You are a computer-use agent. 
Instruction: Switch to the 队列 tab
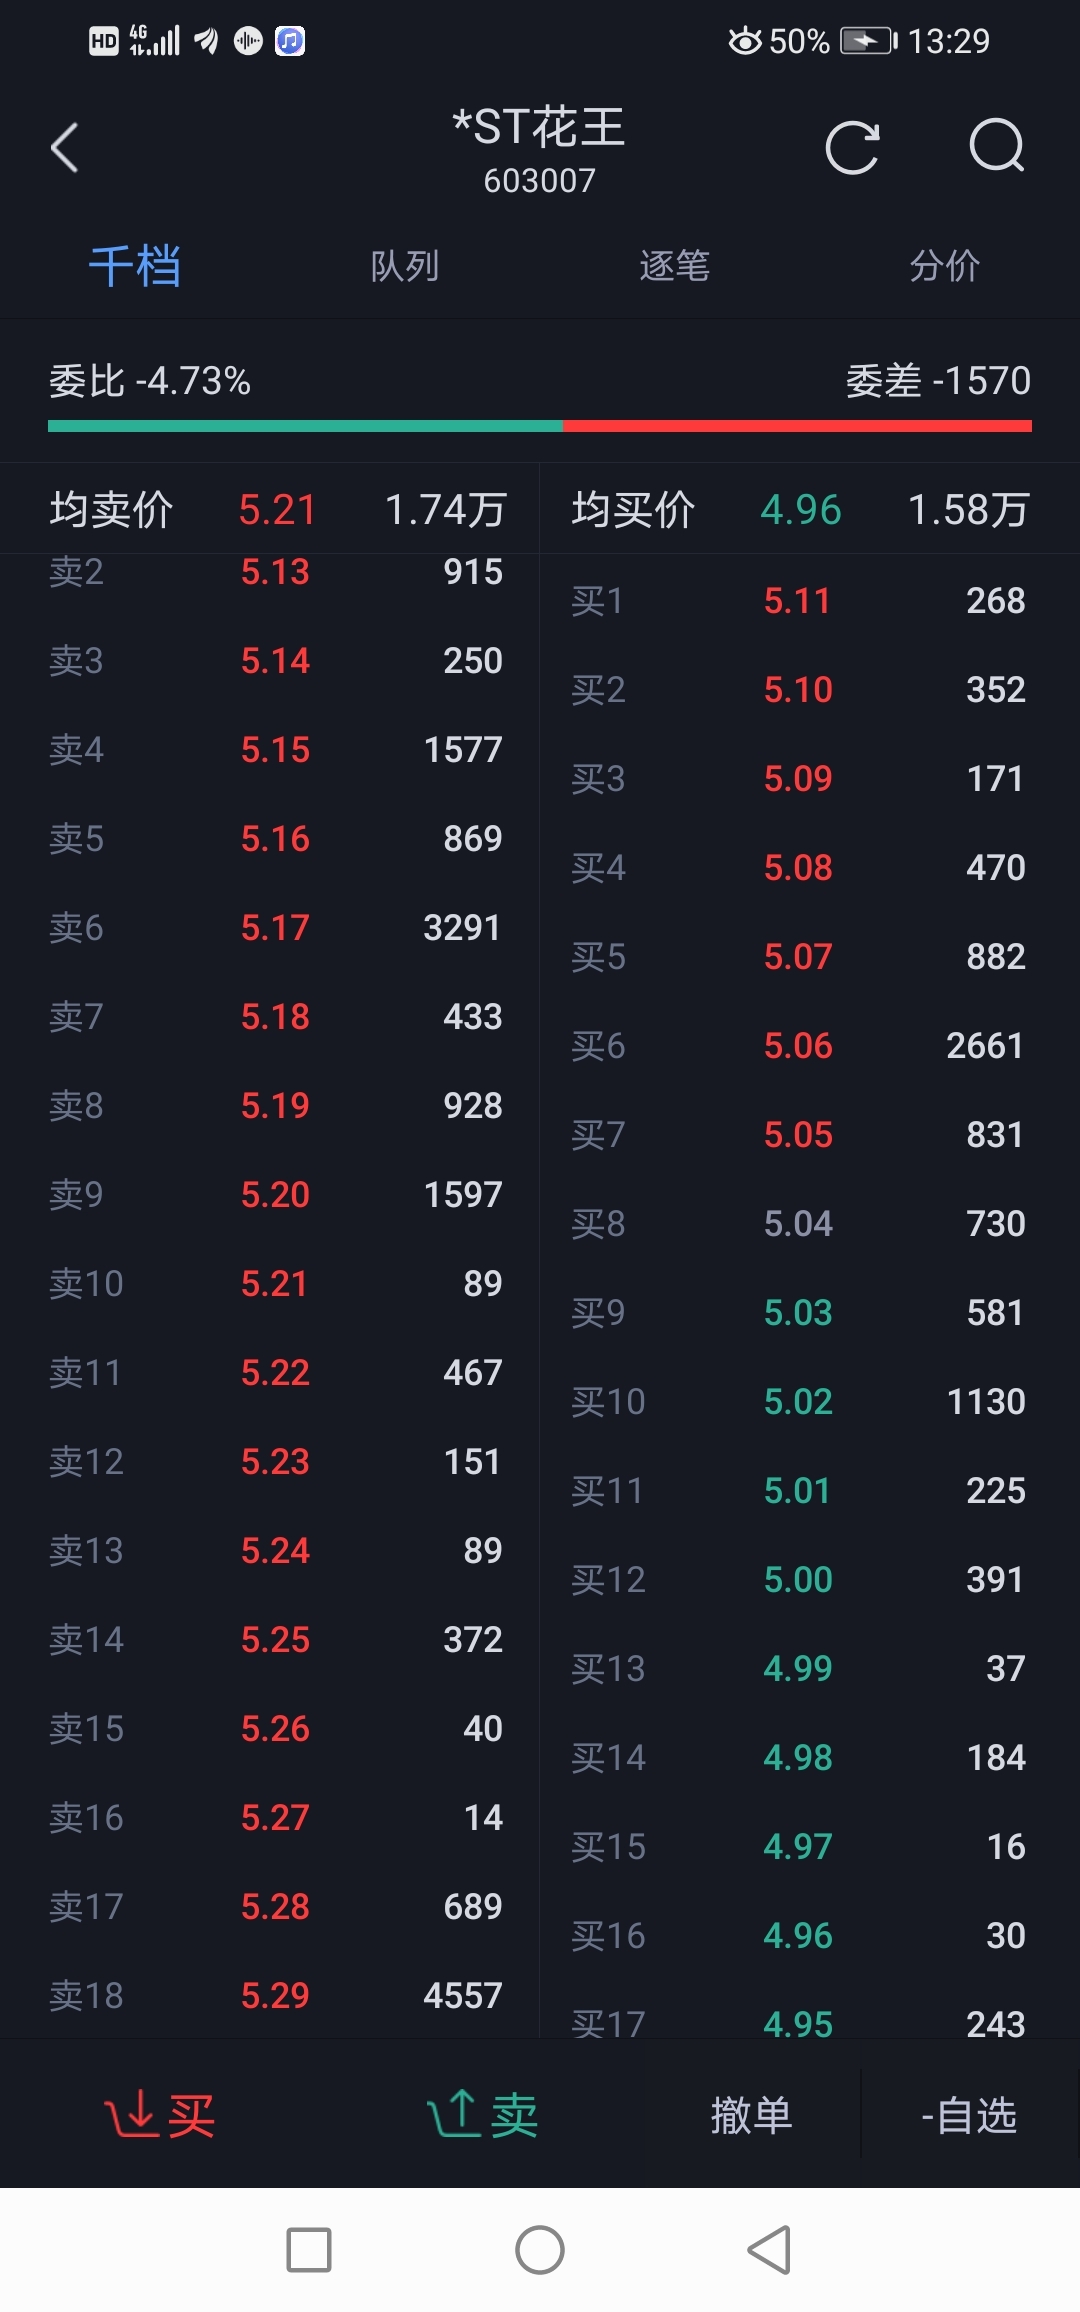click(x=405, y=266)
